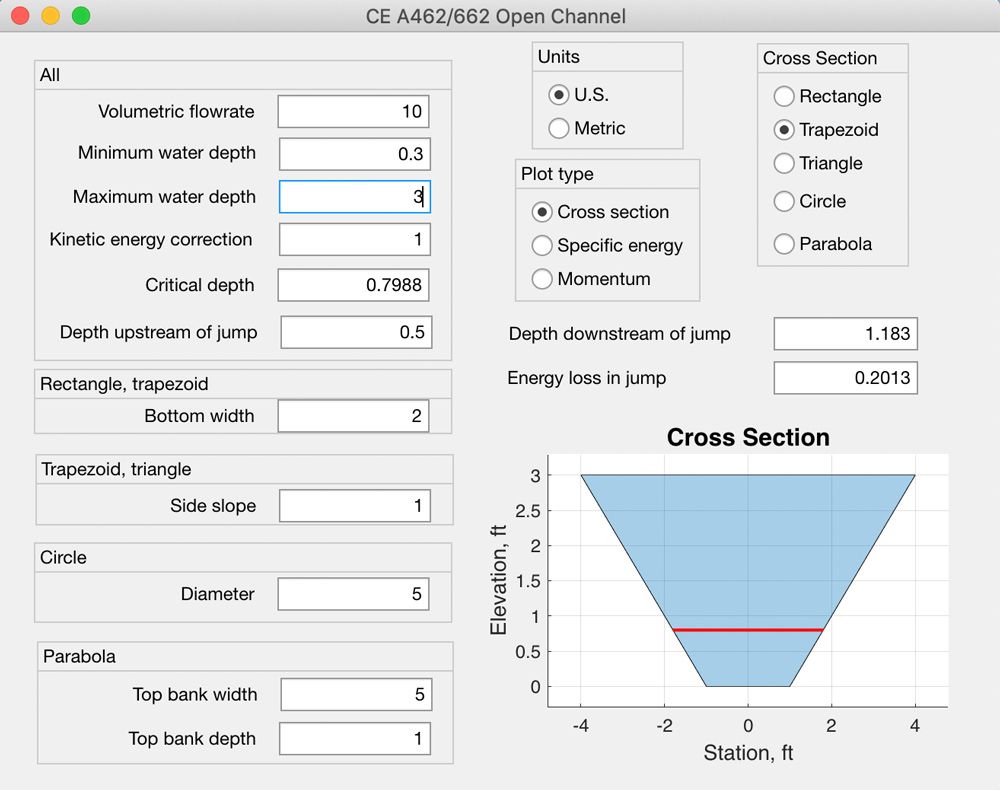Viewport: 1000px width, 790px height.
Task: Select the Minimum water depth field
Action: pos(353,154)
